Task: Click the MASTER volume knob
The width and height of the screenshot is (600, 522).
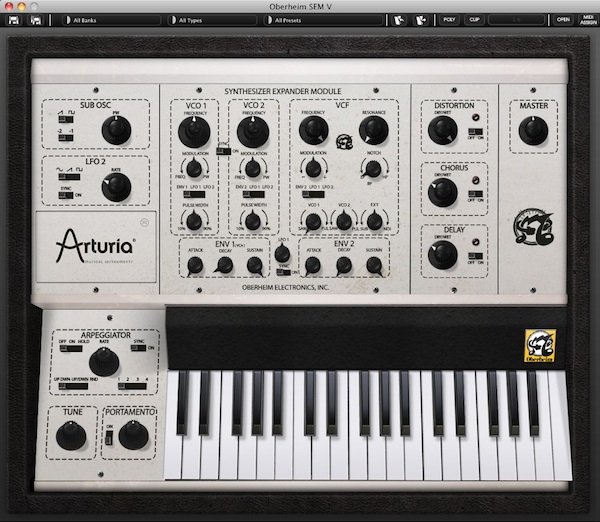Action: click(x=533, y=130)
